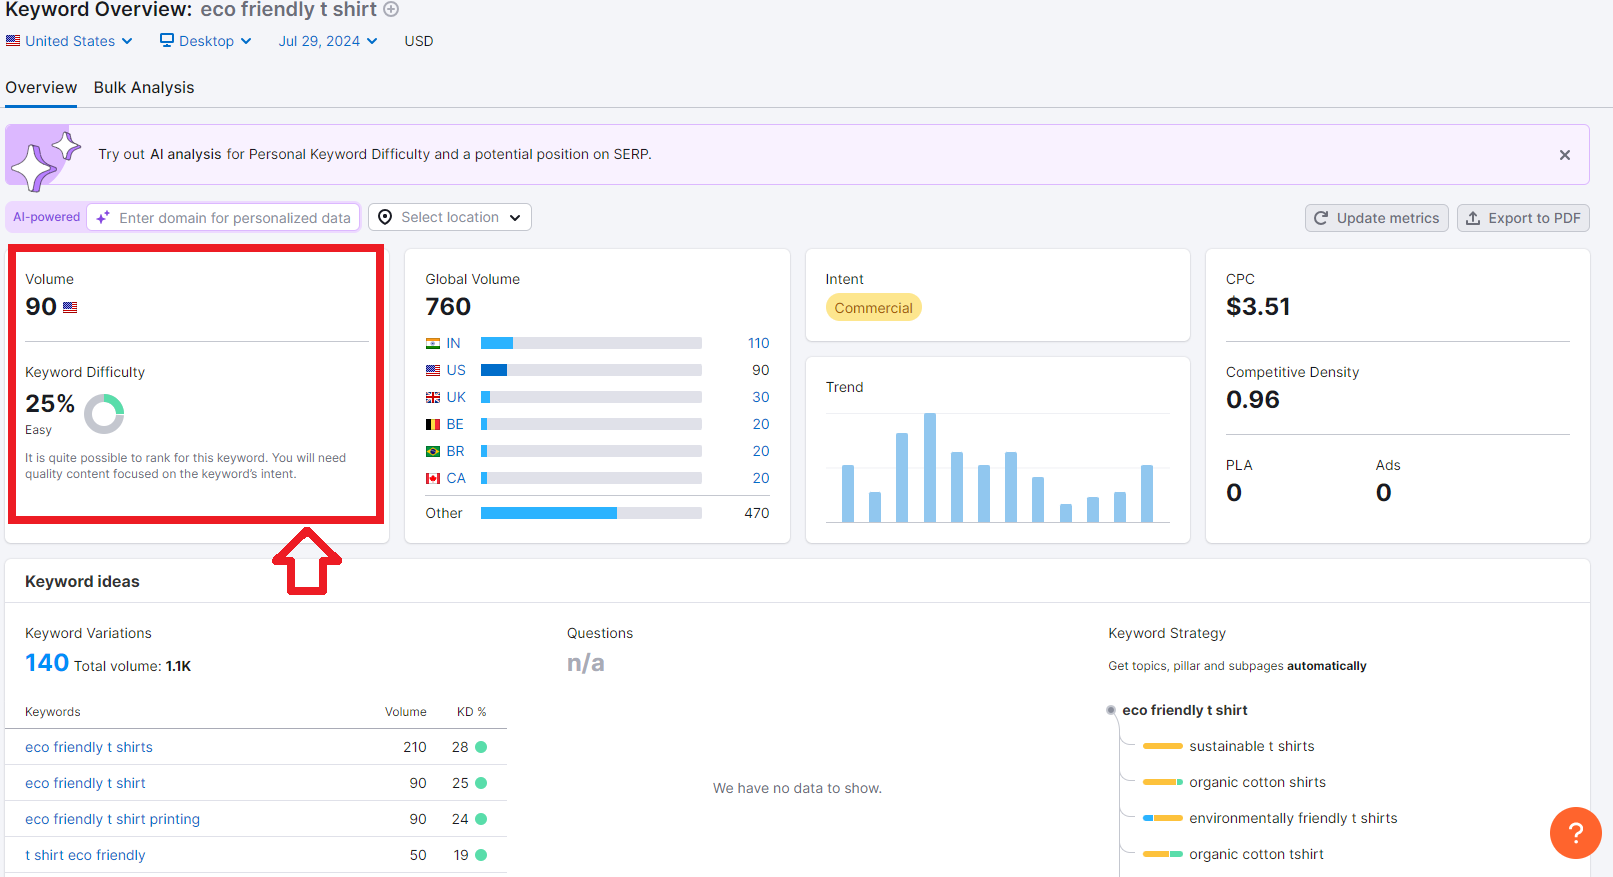
Task: Click the location pin icon
Action: (x=385, y=217)
